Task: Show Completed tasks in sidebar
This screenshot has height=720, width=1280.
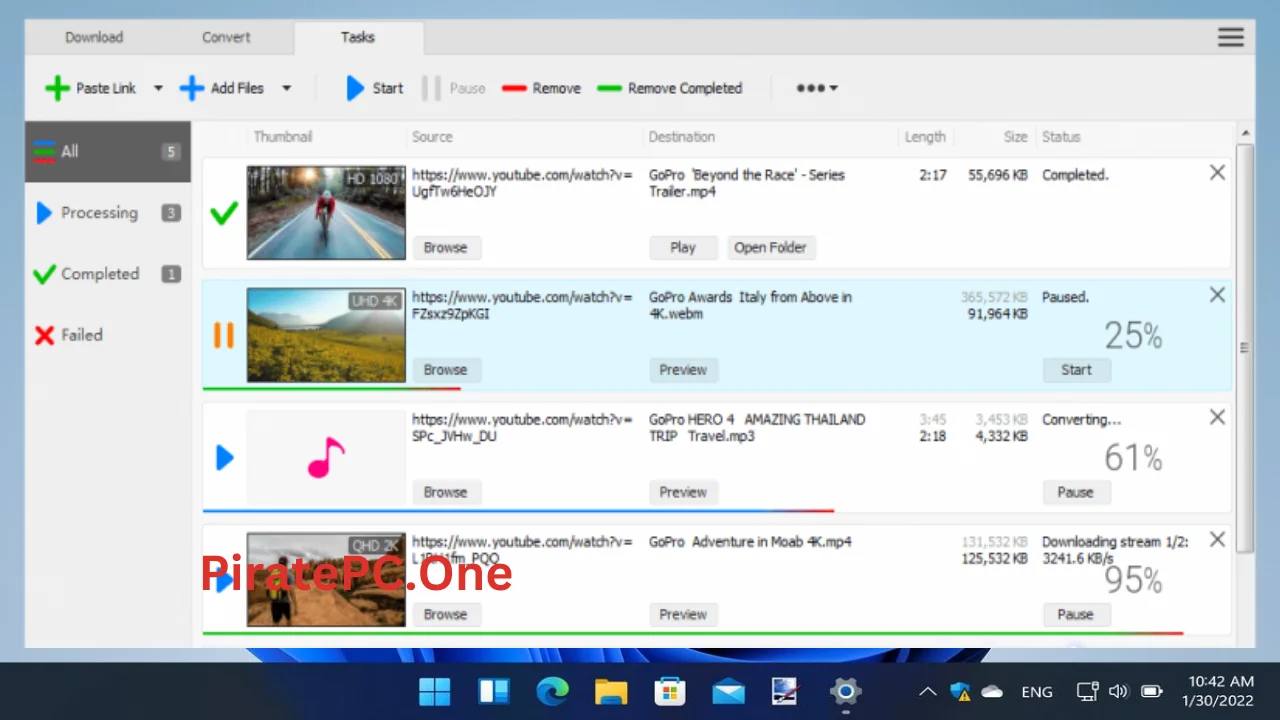Action: (x=108, y=274)
